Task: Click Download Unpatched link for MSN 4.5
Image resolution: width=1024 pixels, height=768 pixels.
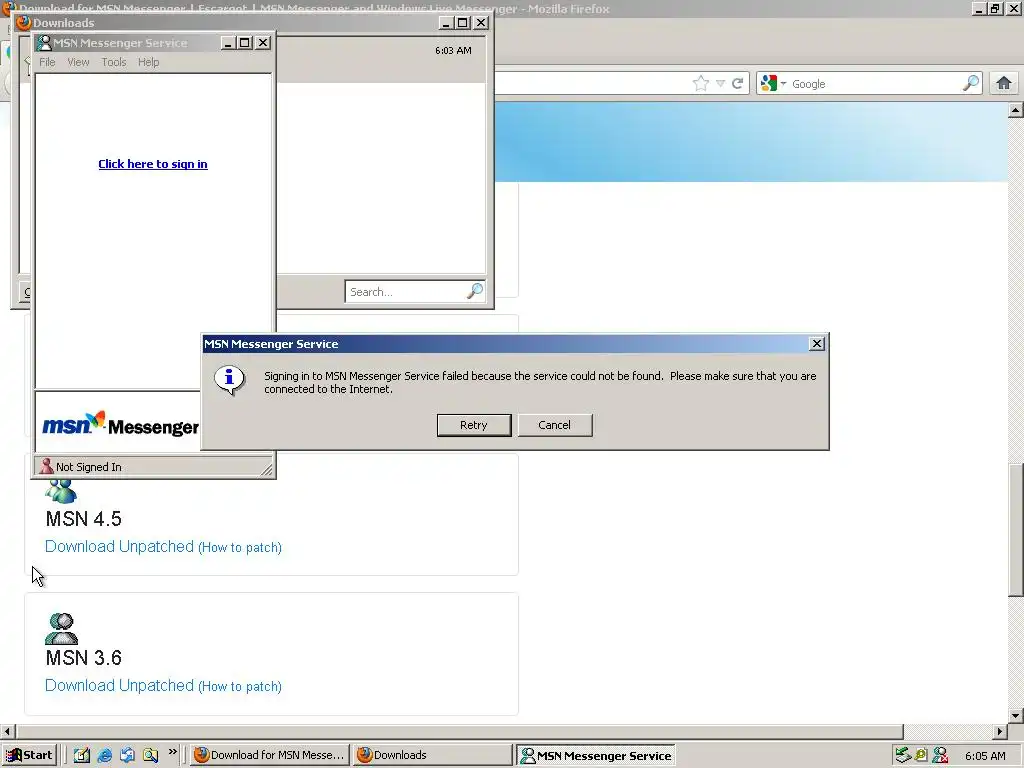Action: [120, 547]
